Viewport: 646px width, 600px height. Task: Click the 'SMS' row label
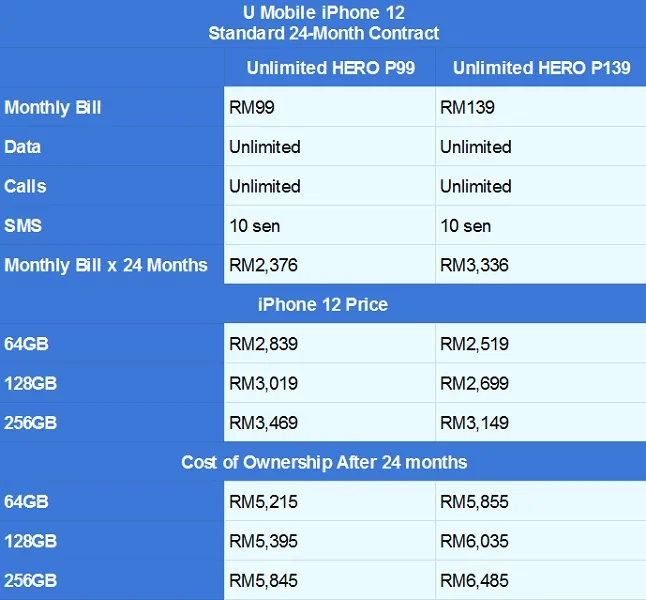(23, 226)
